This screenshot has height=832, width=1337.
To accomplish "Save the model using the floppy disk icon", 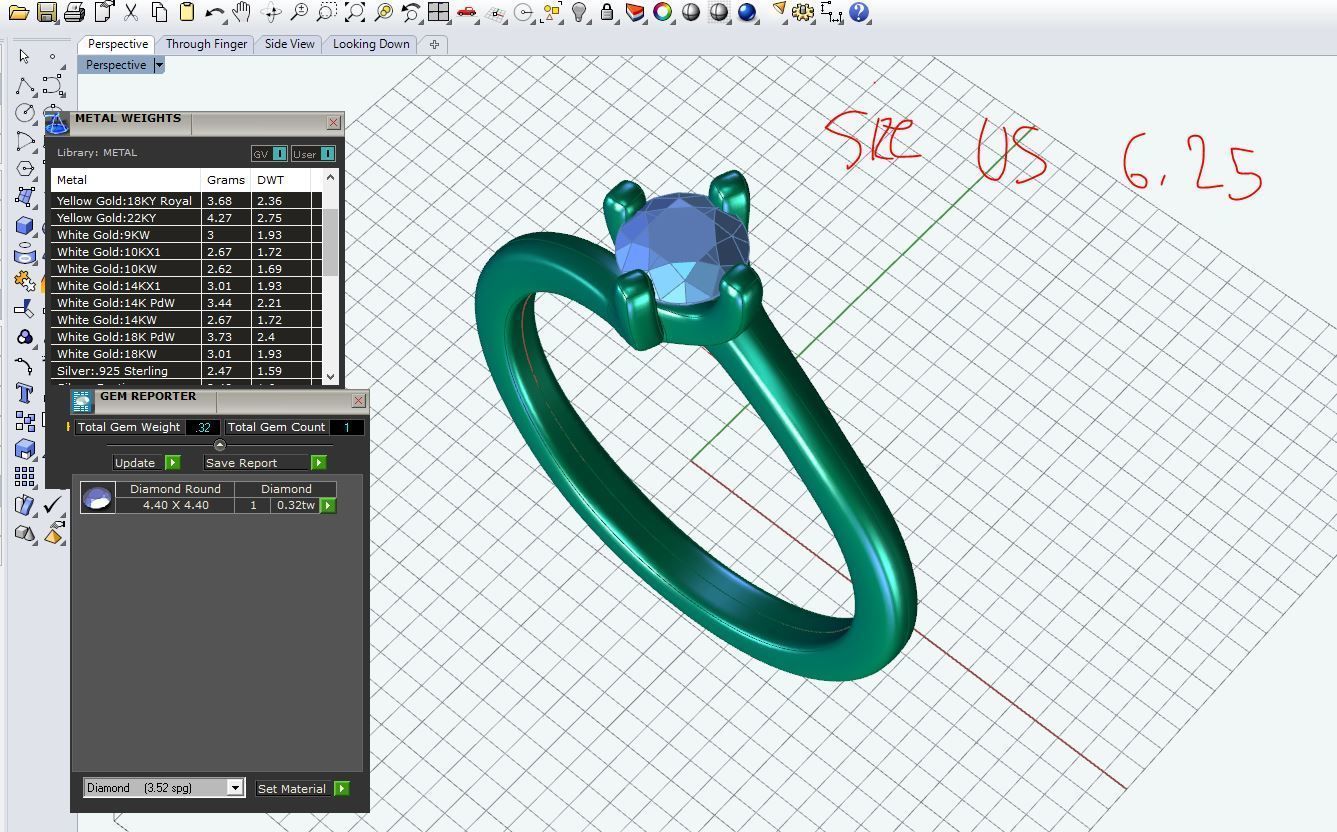I will pos(45,13).
